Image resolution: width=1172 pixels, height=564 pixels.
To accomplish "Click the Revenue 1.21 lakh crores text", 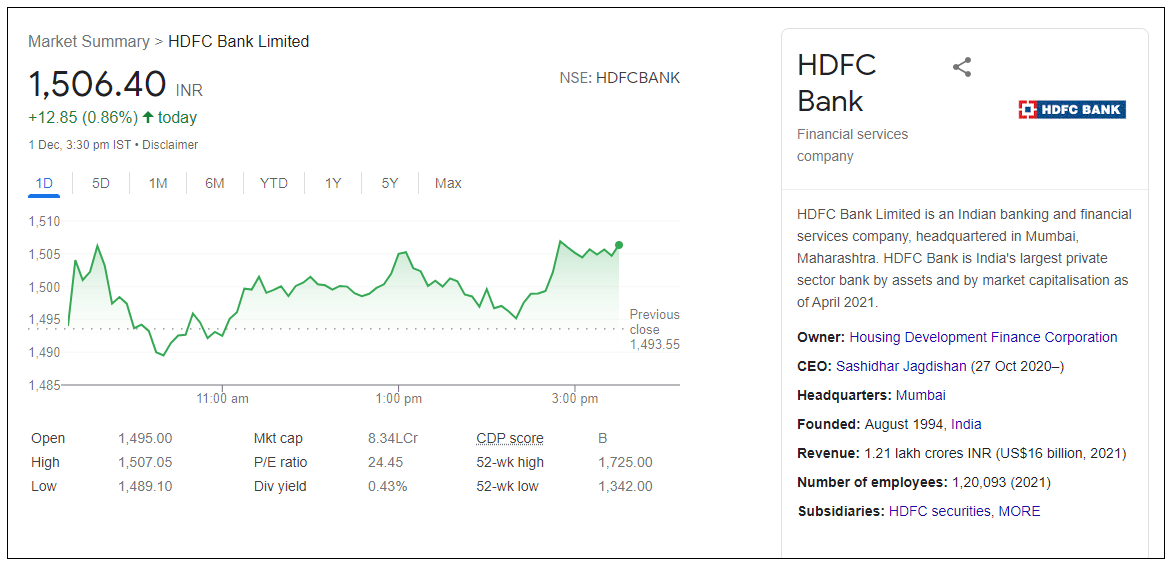I will [962, 453].
